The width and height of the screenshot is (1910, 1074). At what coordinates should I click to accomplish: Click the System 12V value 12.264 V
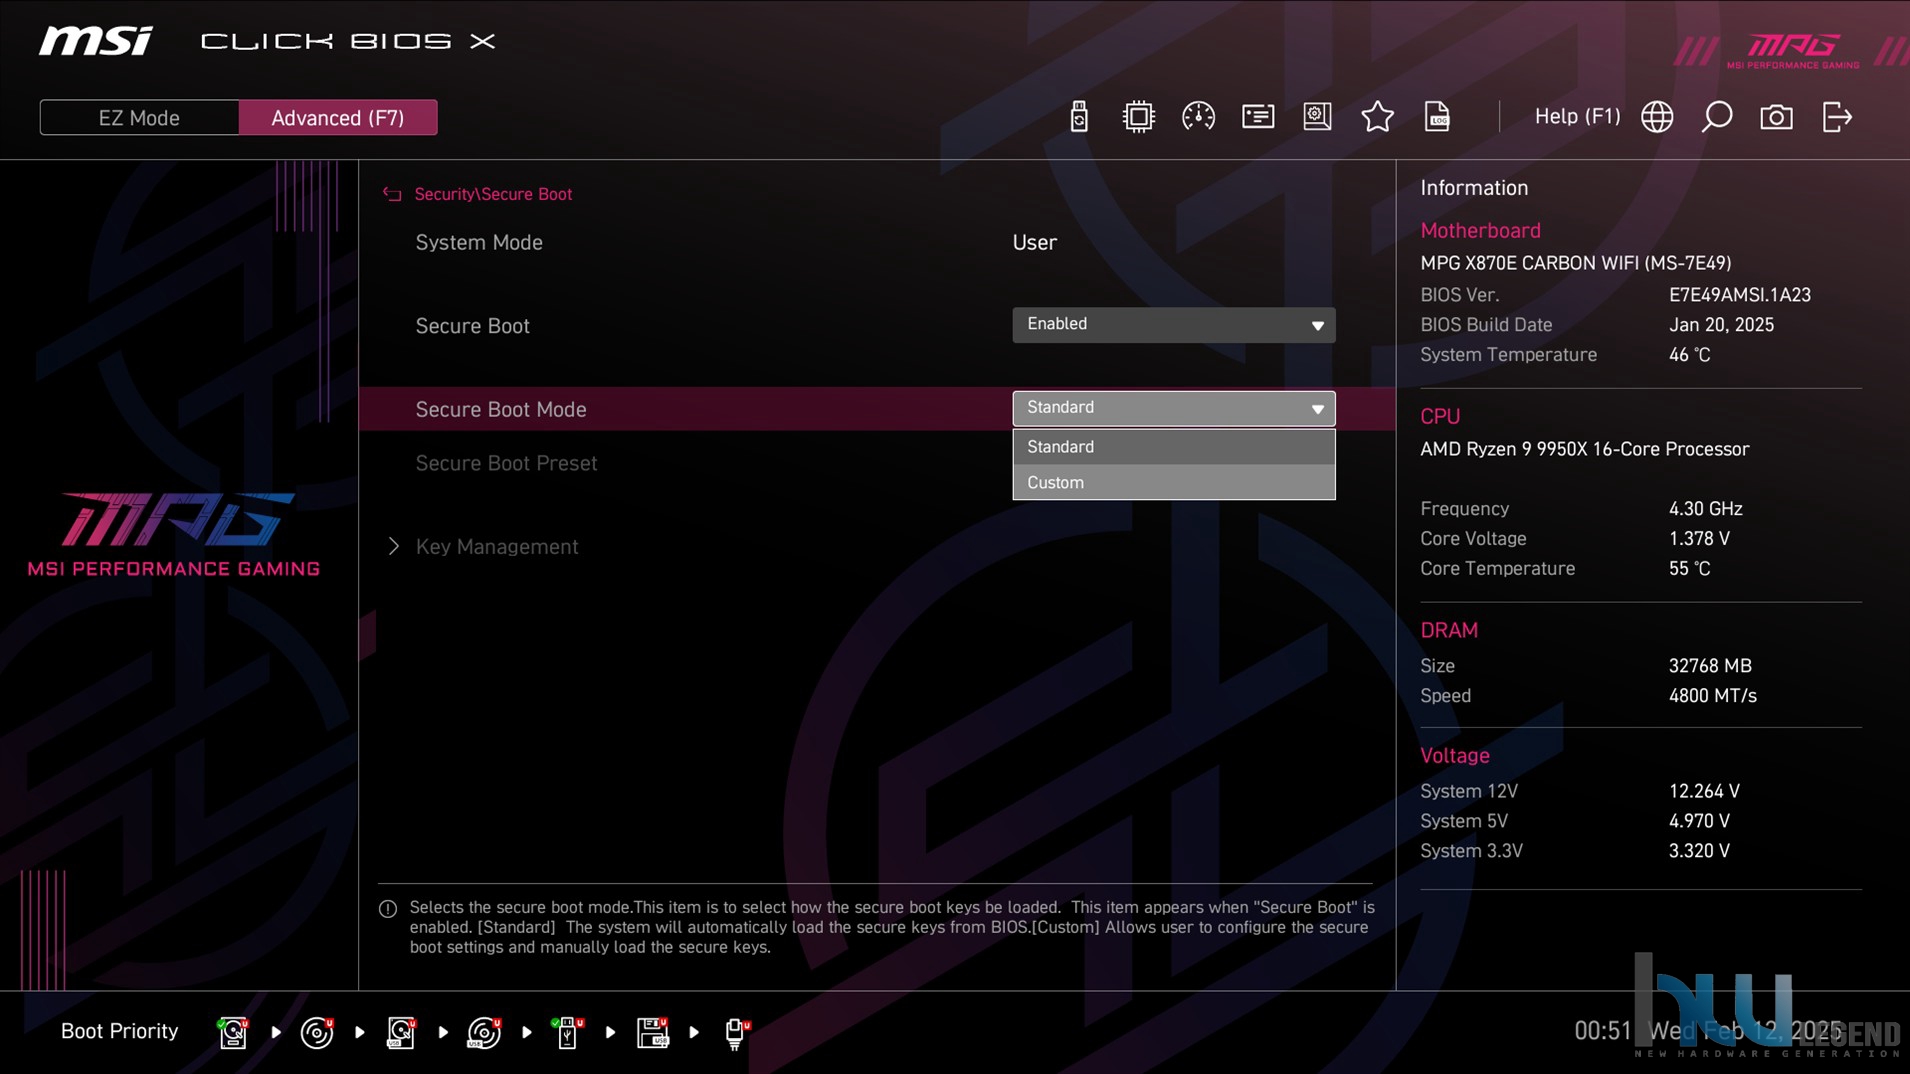click(1704, 791)
